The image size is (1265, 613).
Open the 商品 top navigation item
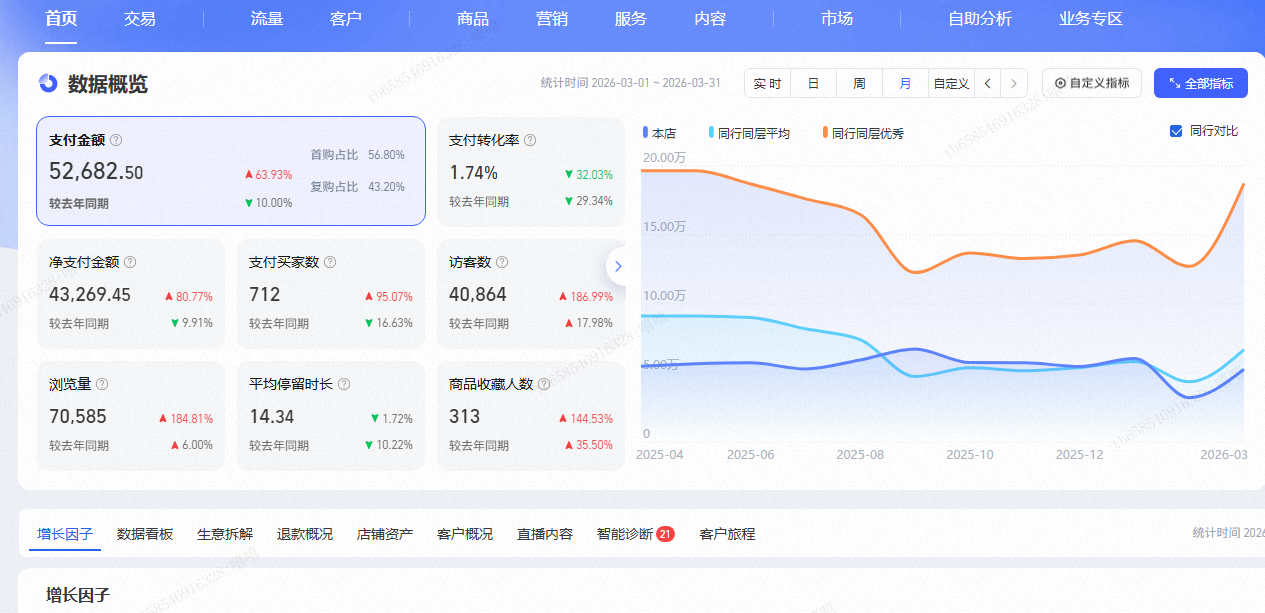point(473,19)
